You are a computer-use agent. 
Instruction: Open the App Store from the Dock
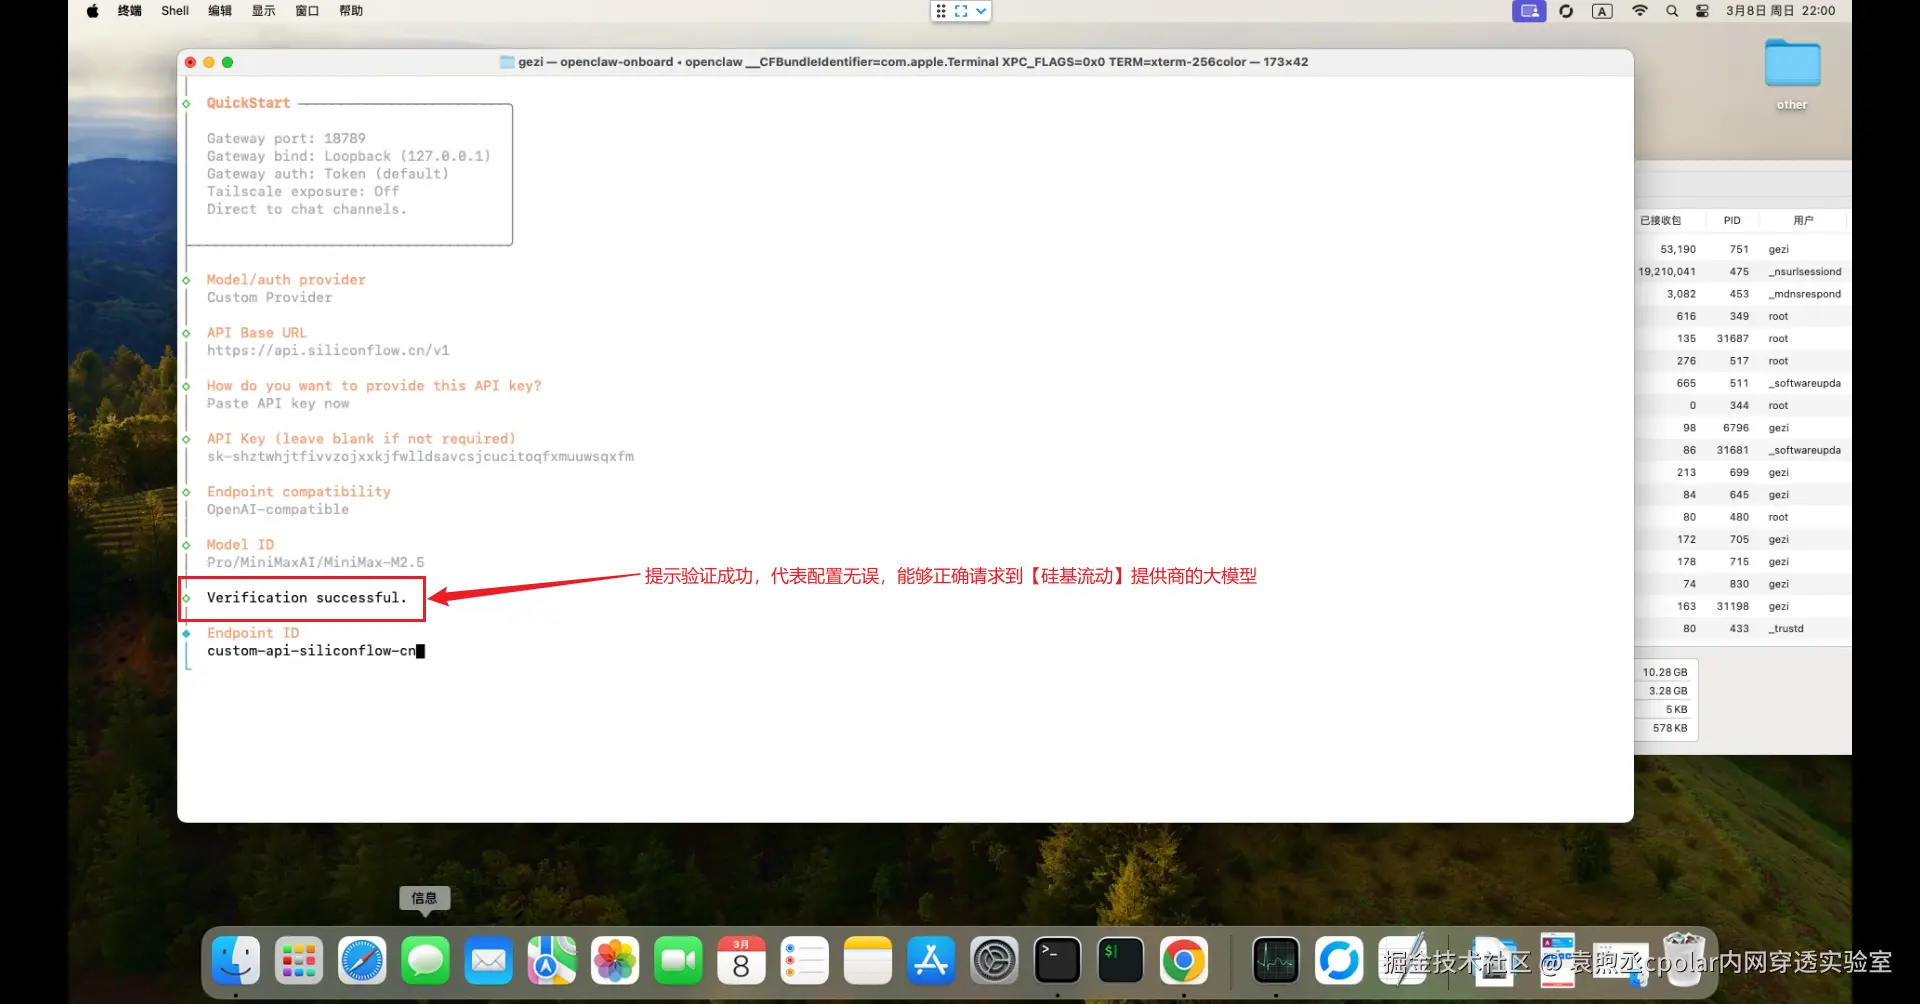pyautogui.click(x=931, y=961)
